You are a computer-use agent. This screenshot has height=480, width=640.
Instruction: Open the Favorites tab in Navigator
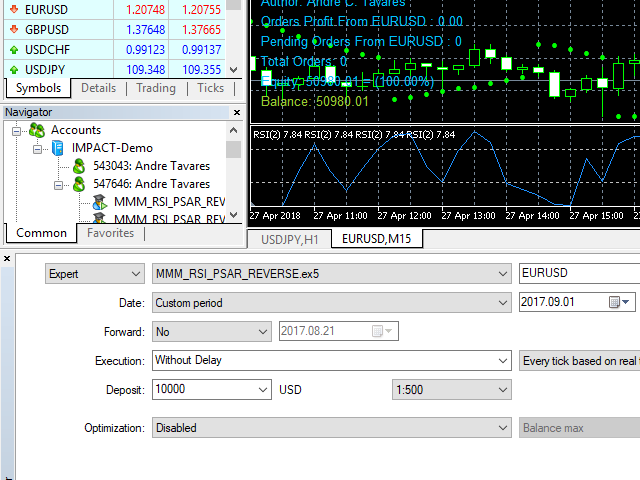[110, 233]
